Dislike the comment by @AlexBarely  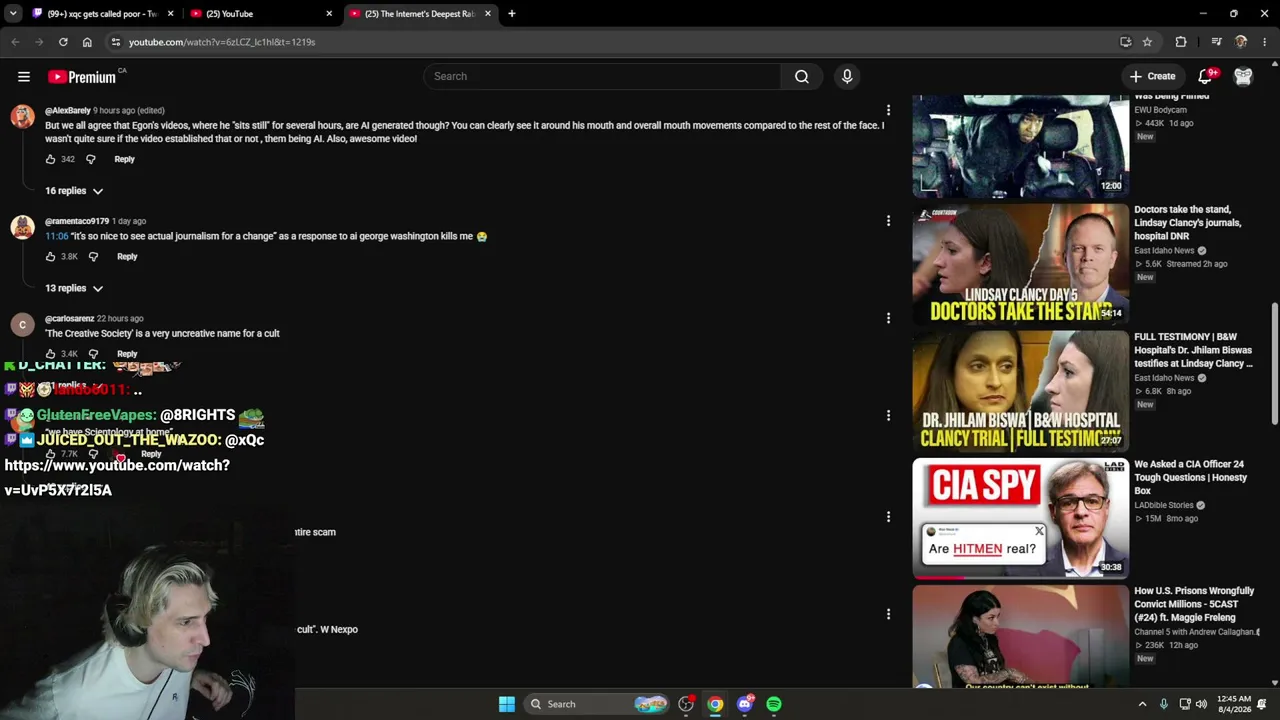pyautogui.click(x=91, y=160)
